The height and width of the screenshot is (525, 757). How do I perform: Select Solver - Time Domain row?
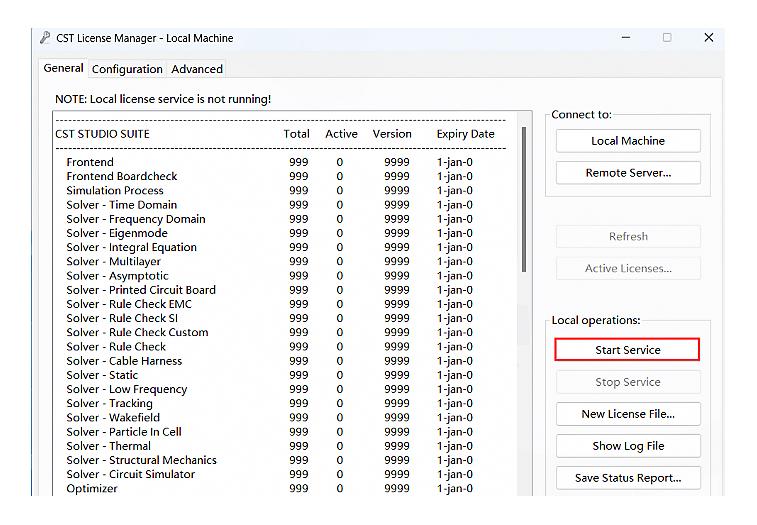click(269, 204)
